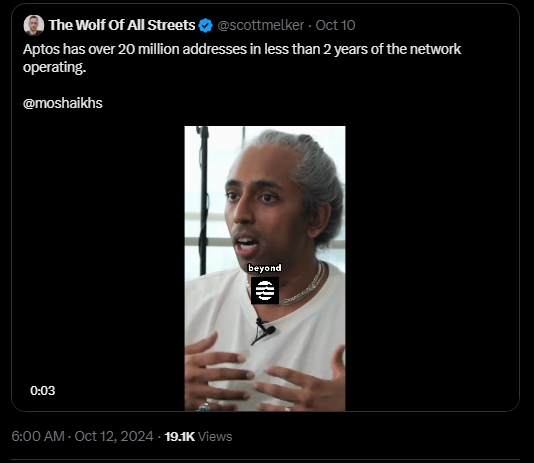Click the word "operating." in the post

(x=54, y=67)
